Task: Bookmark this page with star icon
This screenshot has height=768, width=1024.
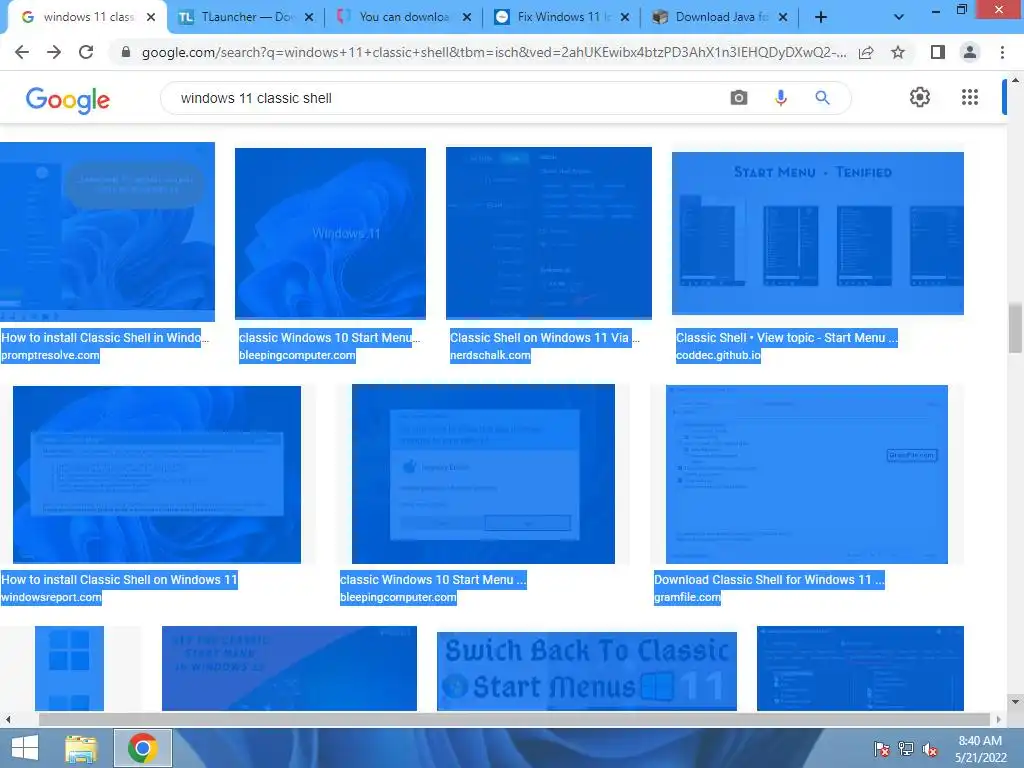Action: tap(898, 52)
